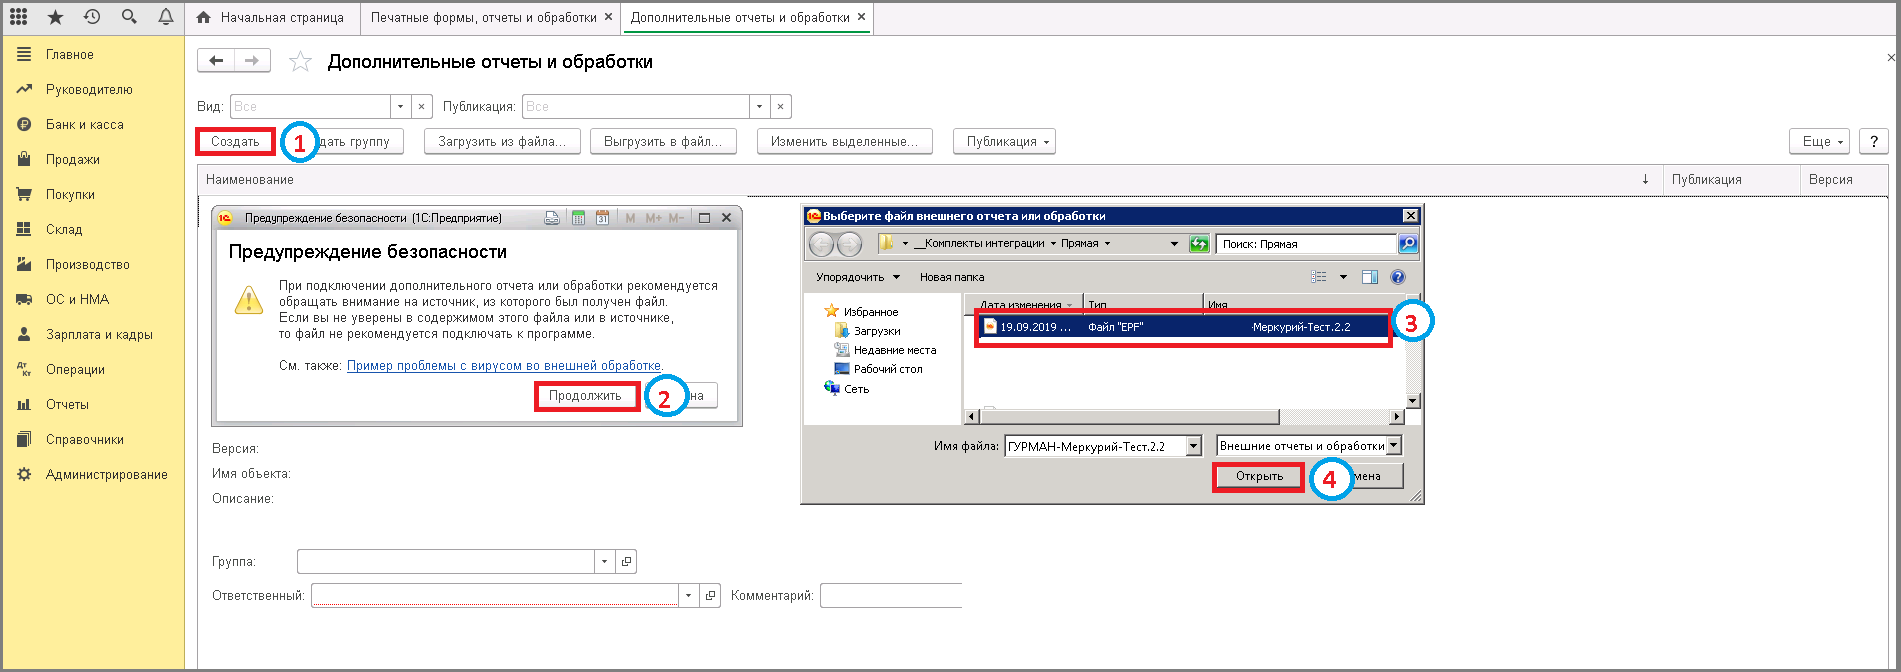The height and width of the screenshot is (672, 1901).
Task: Open the Favorites star in the top bar
Action: point(55,17)
